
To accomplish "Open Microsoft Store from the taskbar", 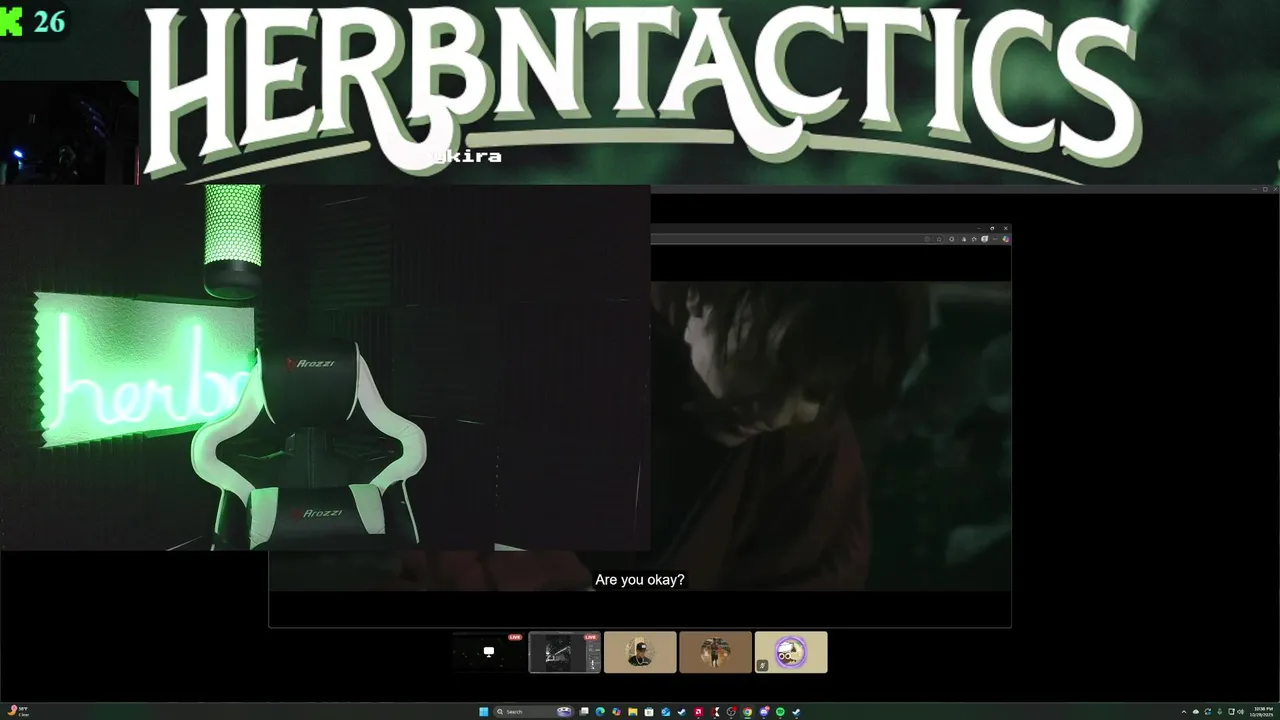I will click(649, 712).
